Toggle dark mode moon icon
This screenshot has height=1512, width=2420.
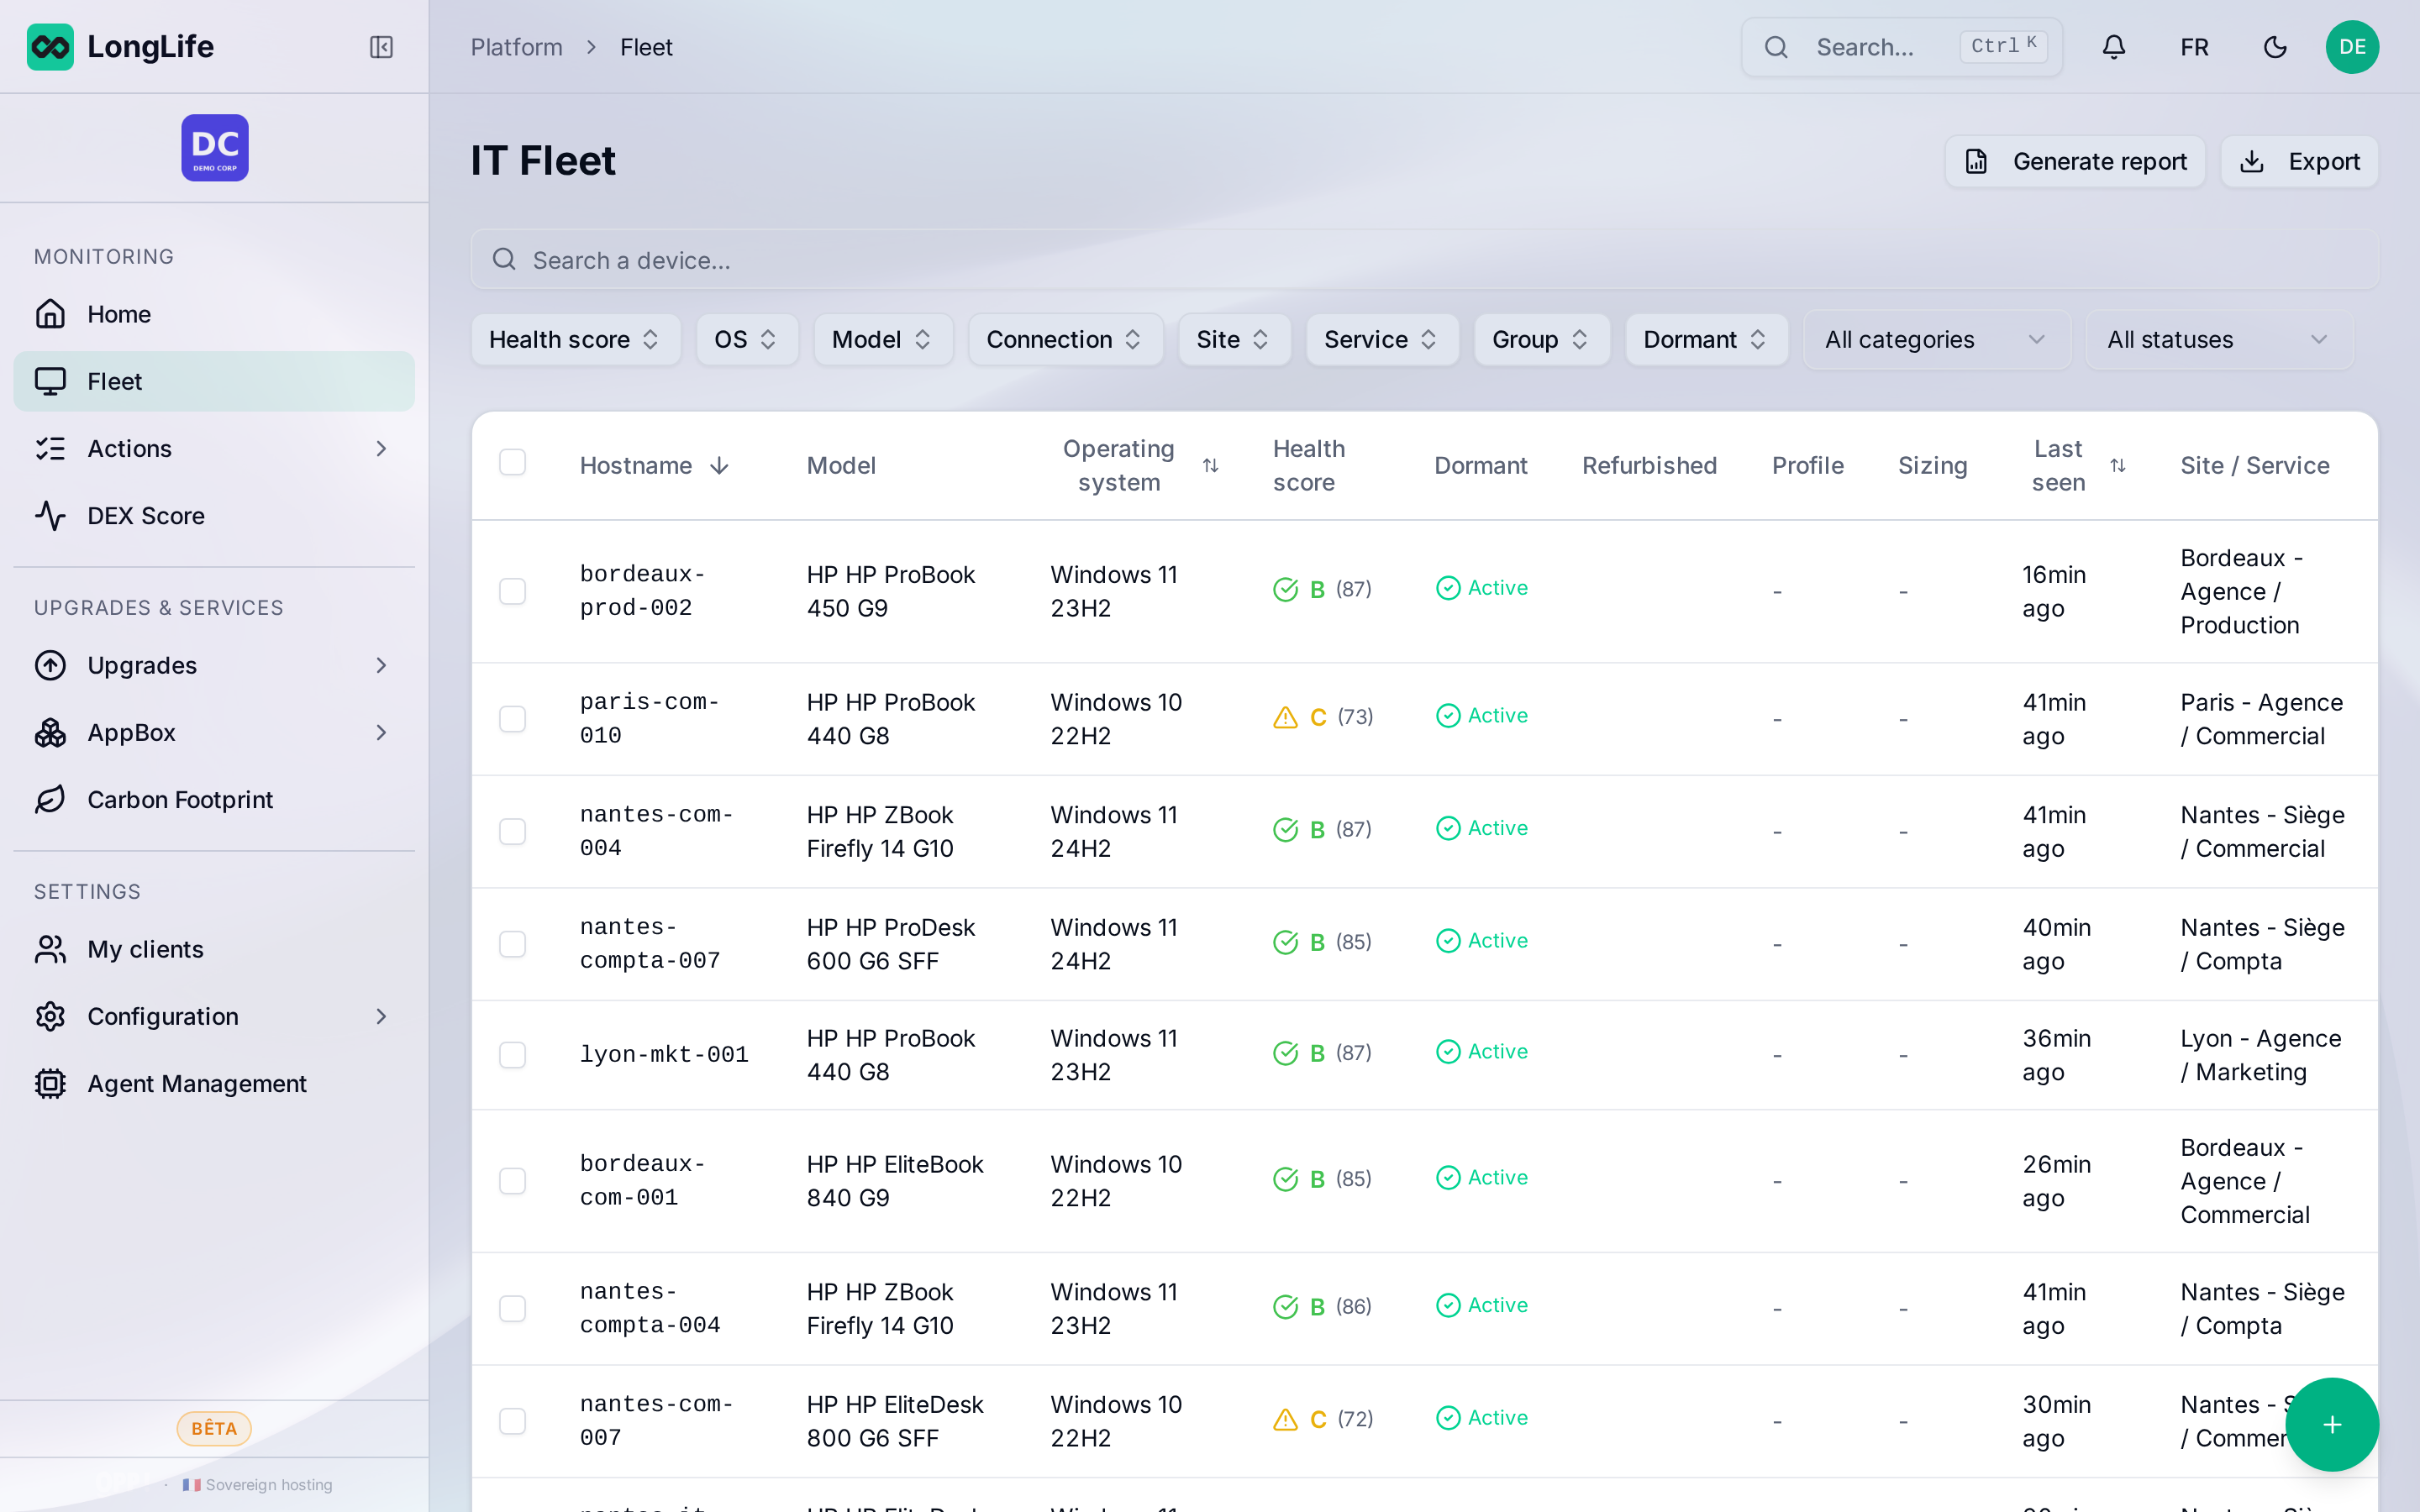pos(2275,47)
